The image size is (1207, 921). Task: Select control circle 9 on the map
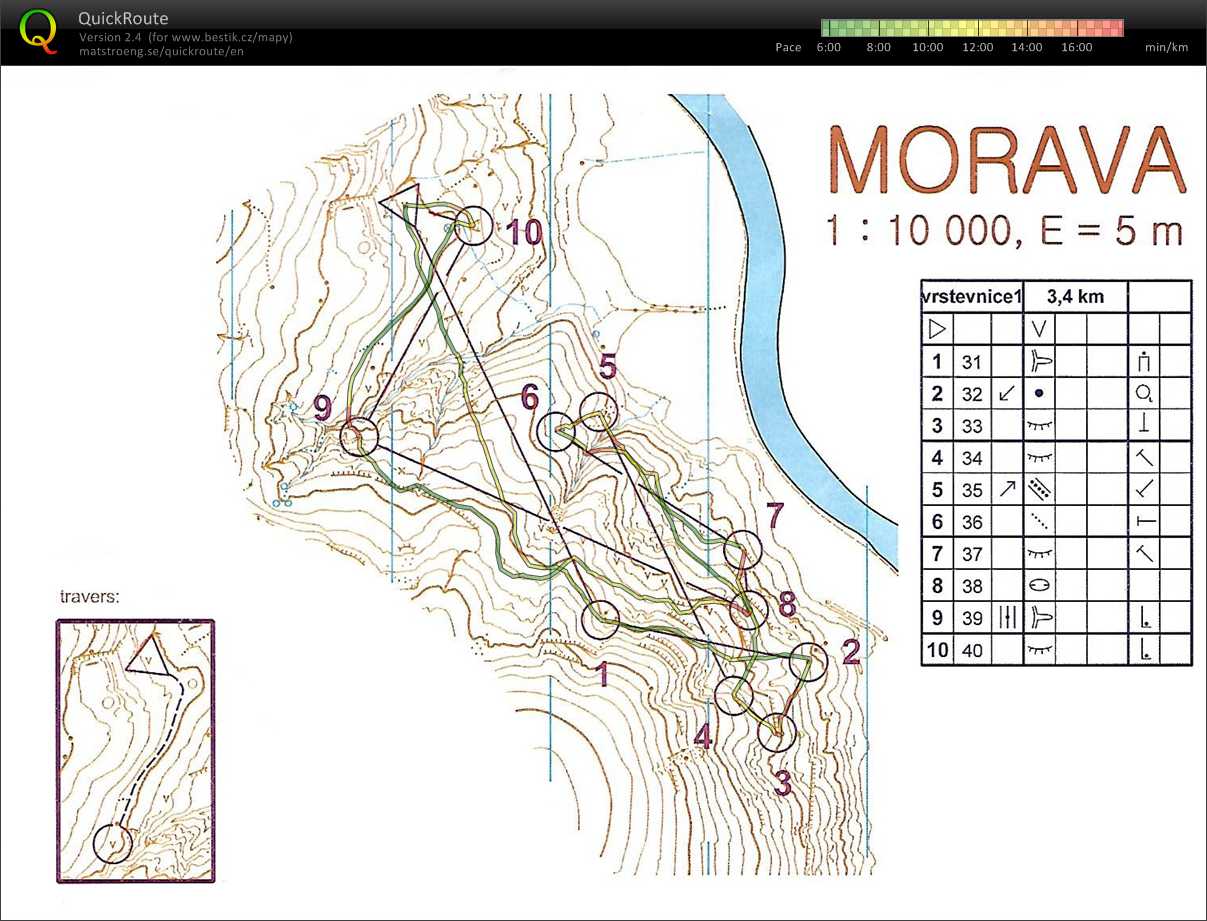click(x=358, y=437)
